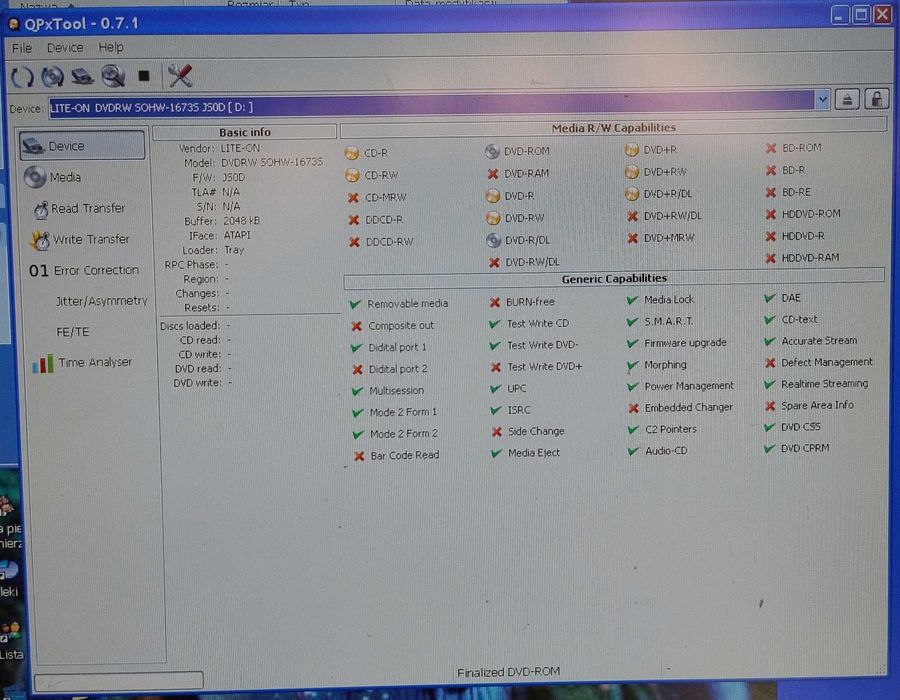Click the Basic info panel header
Image resolution: width=900 pixels, height=700 pixels.
[x=245, y=132]
